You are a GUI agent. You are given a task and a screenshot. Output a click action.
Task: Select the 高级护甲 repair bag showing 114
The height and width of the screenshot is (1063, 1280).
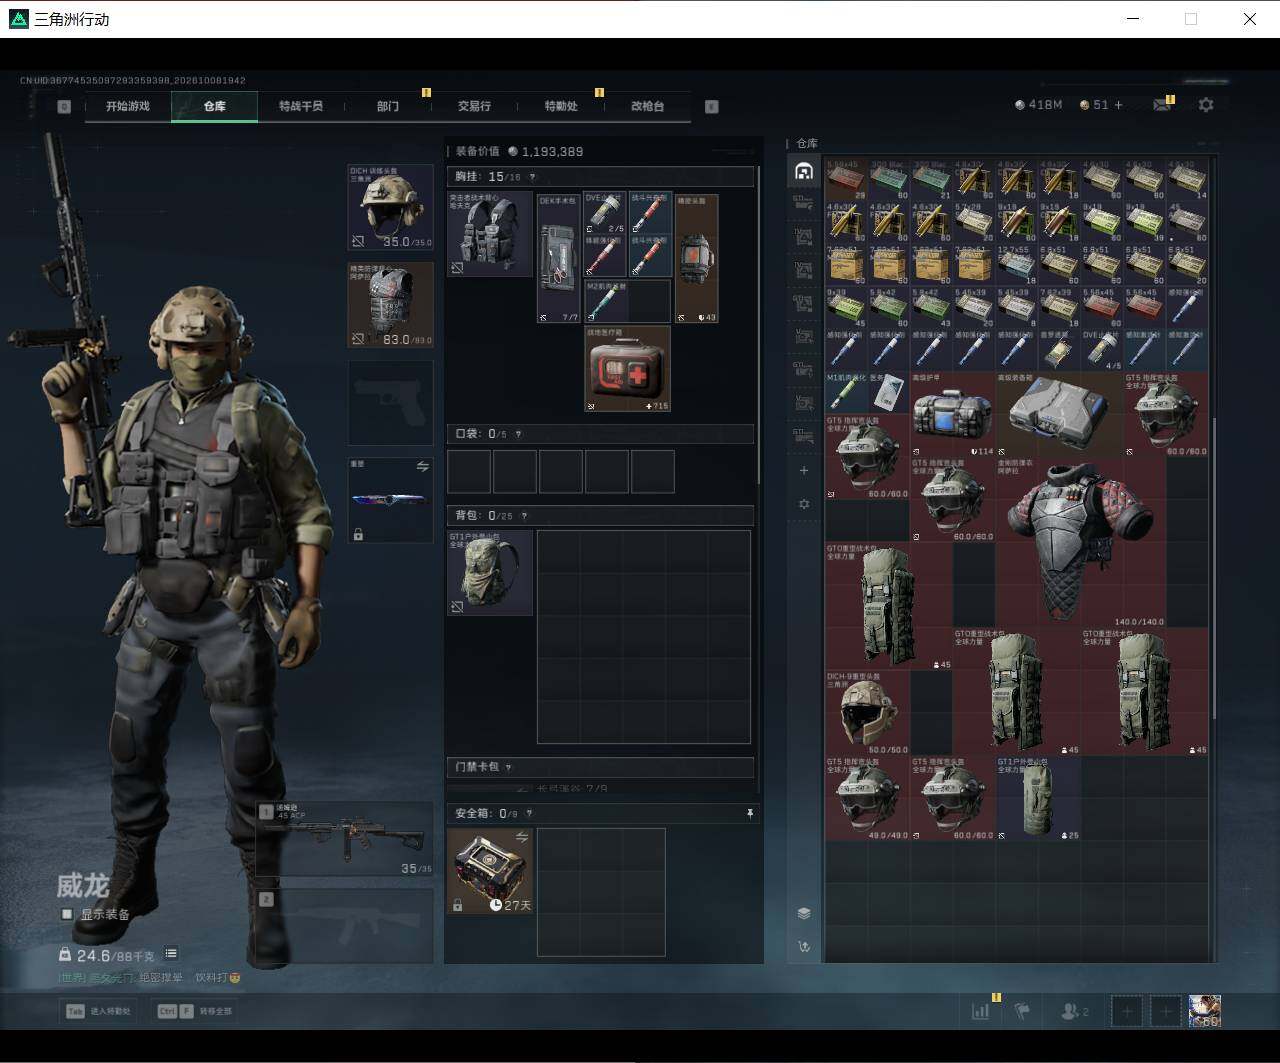[953, 415]
